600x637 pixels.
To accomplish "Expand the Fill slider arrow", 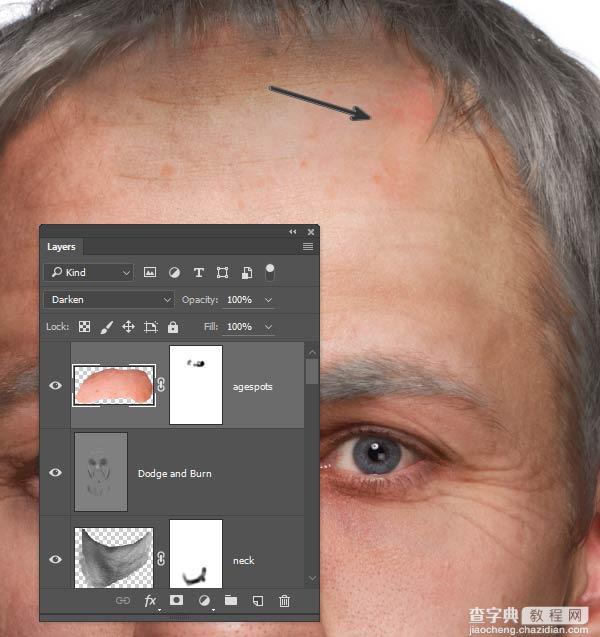I will 268,327.
